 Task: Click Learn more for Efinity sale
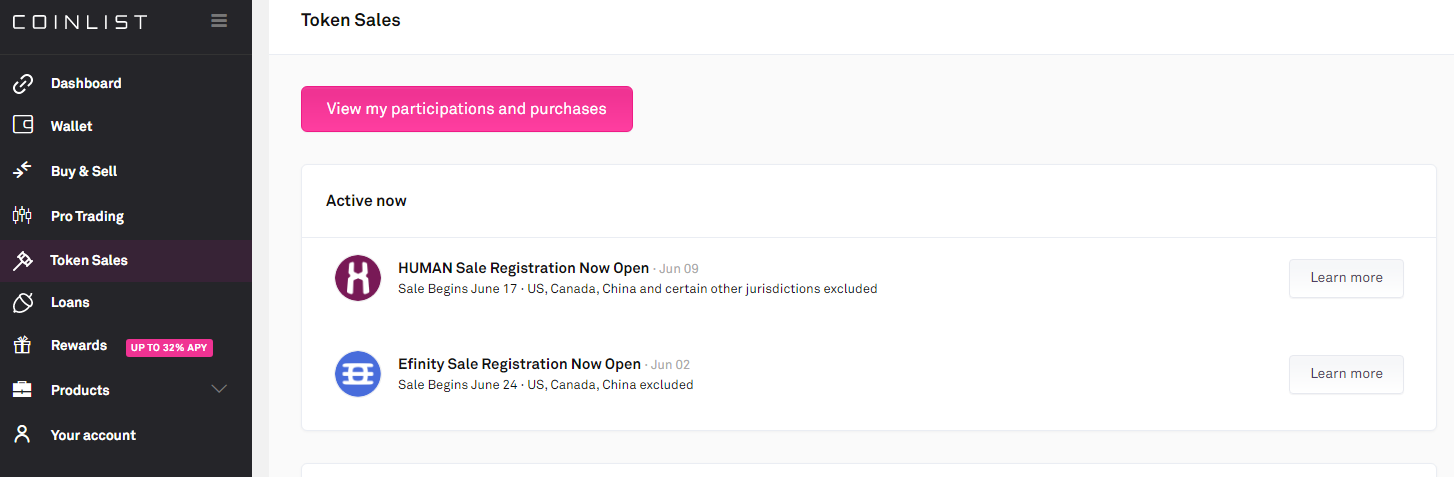(x=1346, y=374)
